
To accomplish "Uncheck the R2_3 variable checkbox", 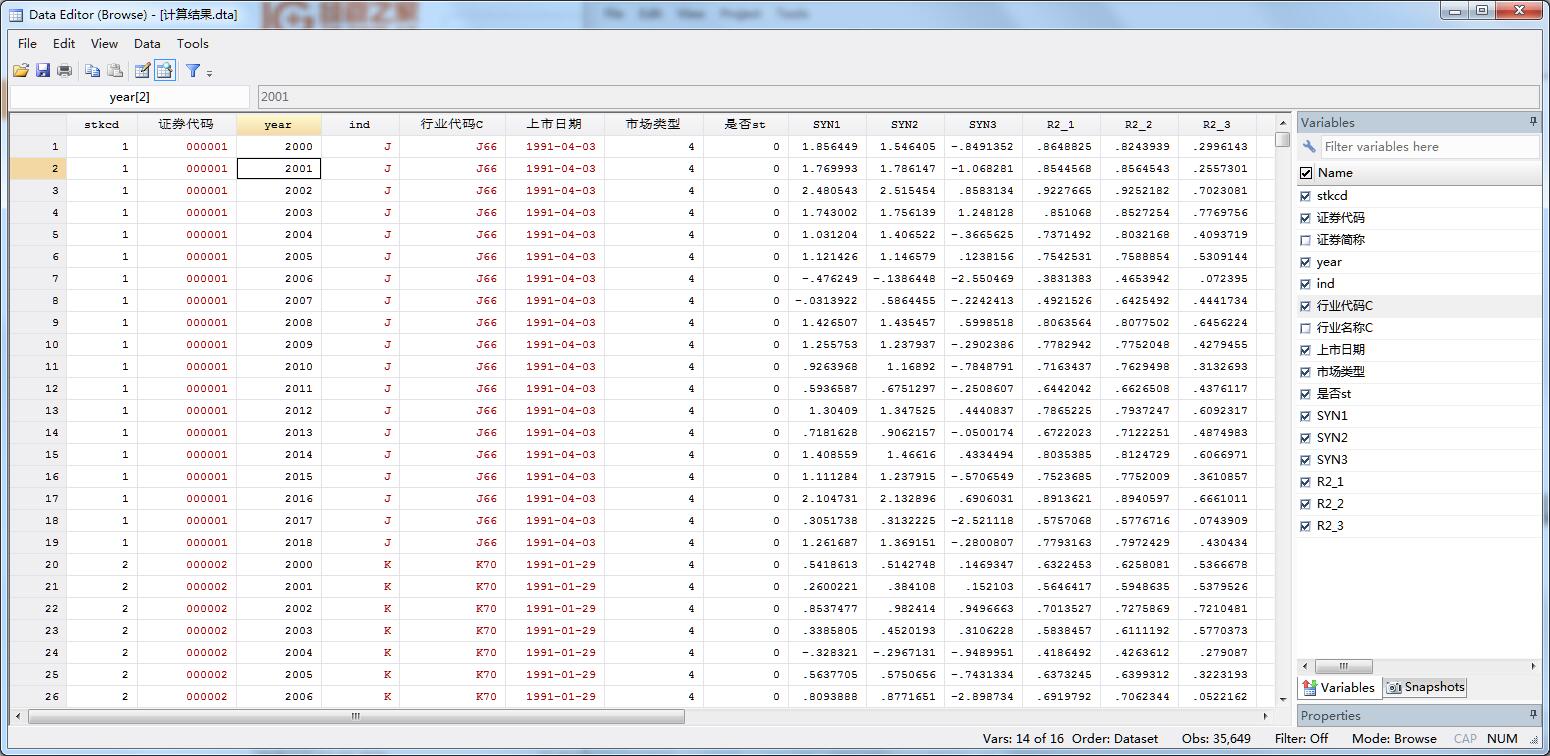I will click(1305, 526).
